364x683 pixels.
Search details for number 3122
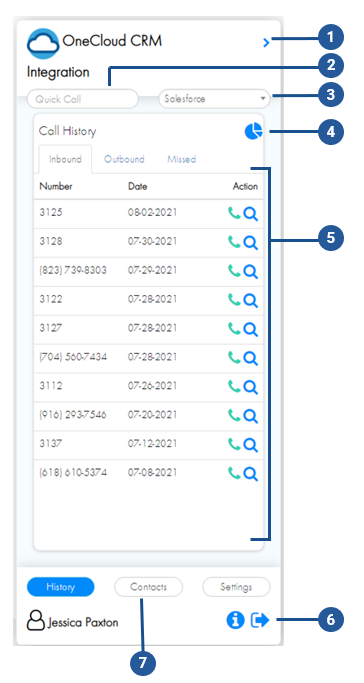(250, 301)
